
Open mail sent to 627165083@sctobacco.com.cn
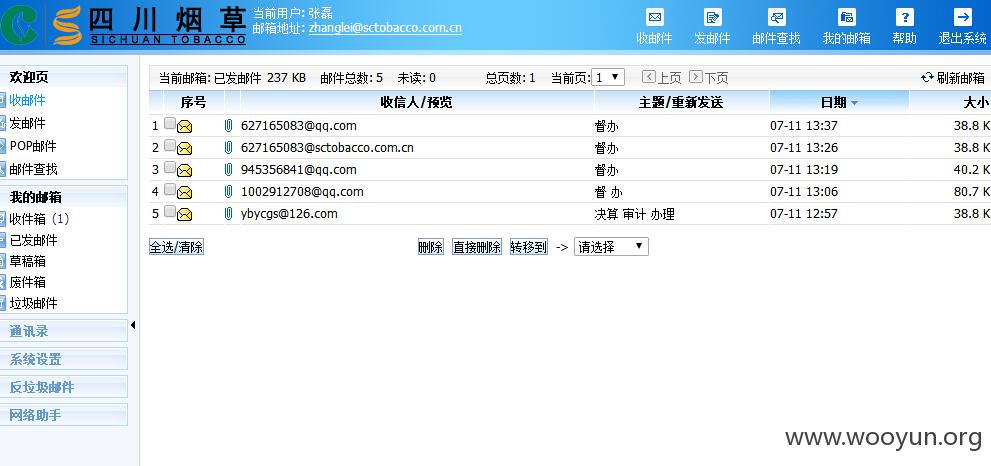tap(327, 148)
